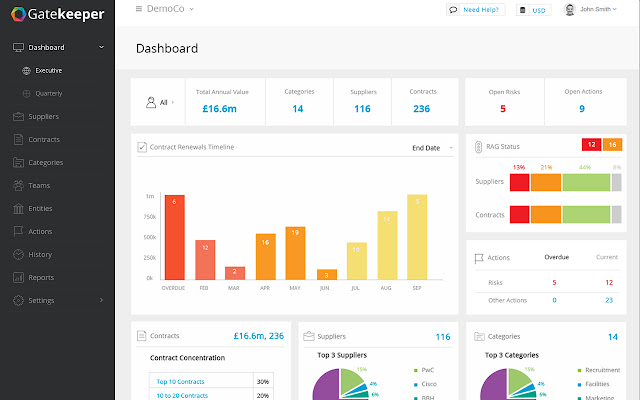The image size is (640, 400).
Task: Go to Contracts in the sidebar
Action: coord(44,140)
